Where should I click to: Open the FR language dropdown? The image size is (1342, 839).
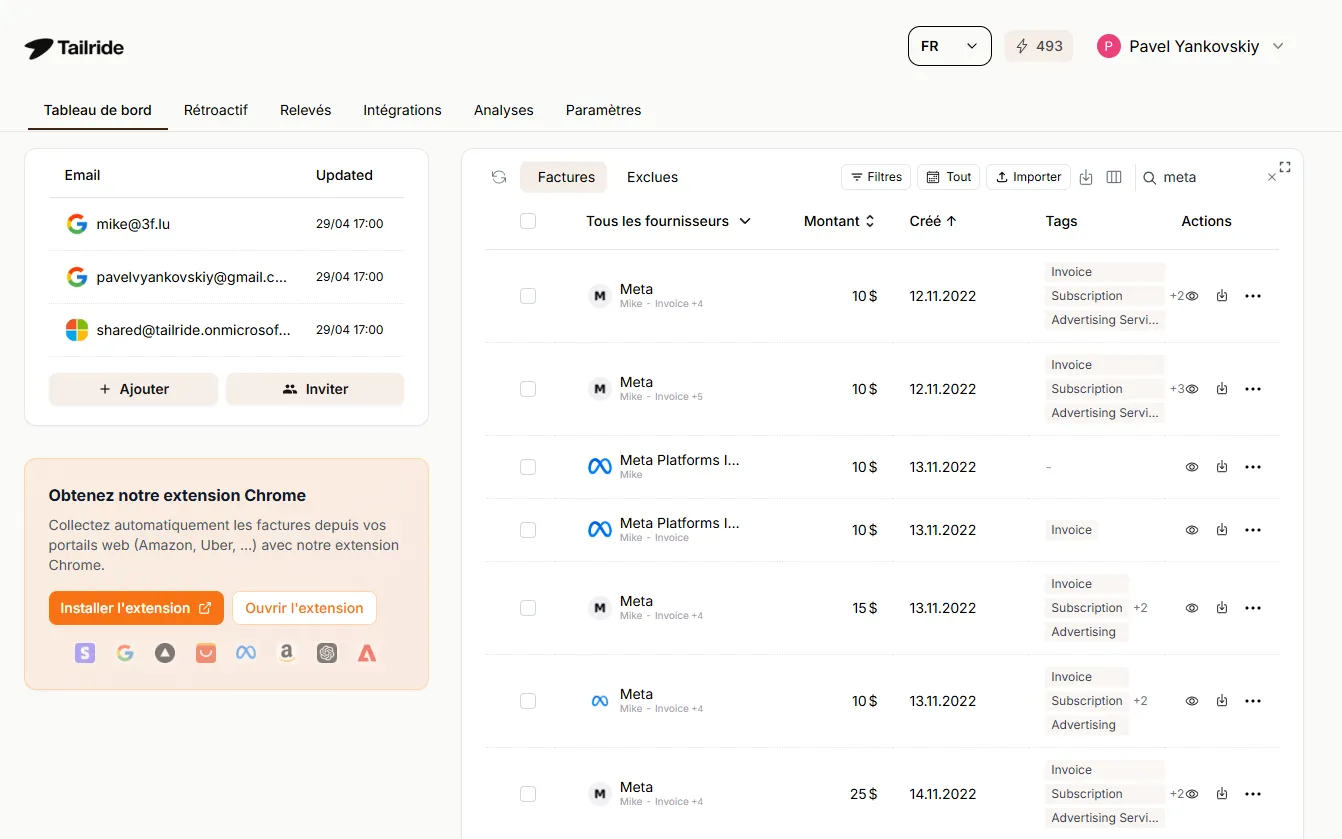tap(948, 45)
